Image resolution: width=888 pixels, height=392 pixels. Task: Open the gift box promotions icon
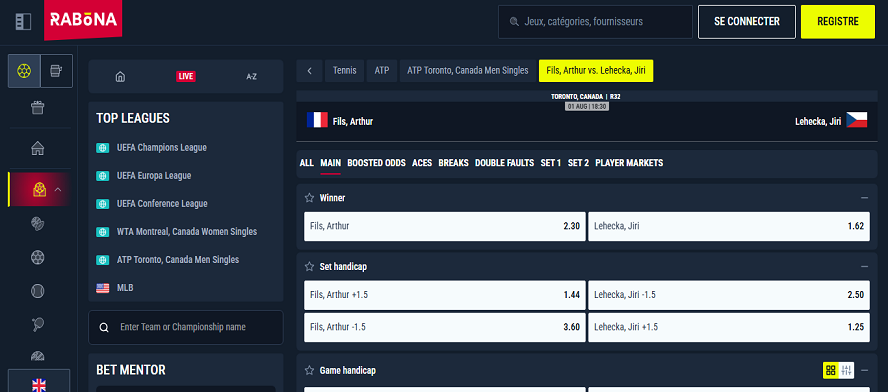[37, 107]
